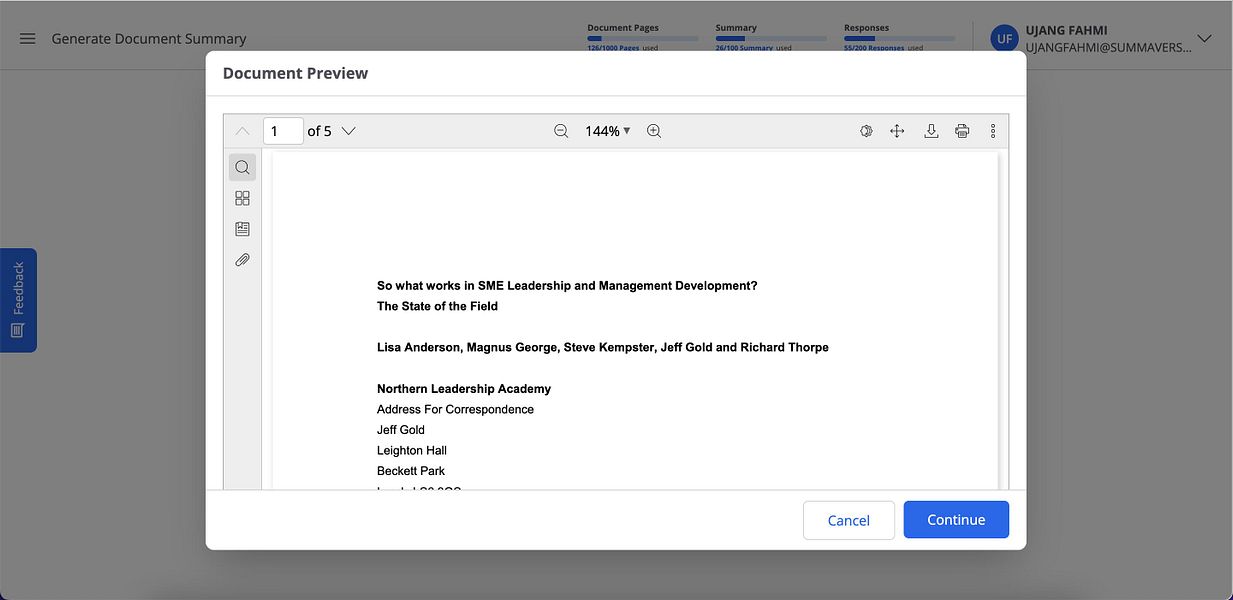
Task: Print the document from the viewer toolbar
Action: point(962,131)
